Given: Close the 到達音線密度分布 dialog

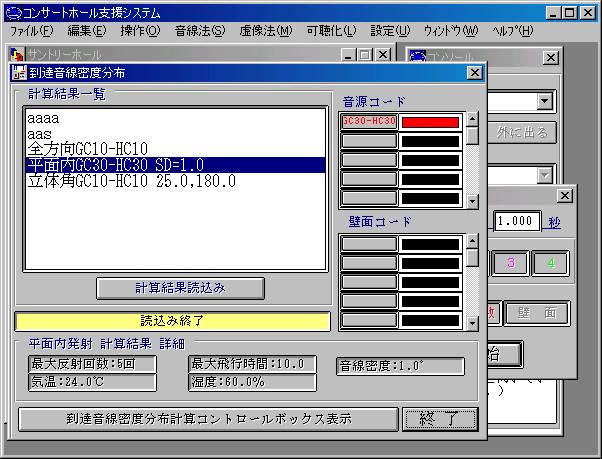Looking at the screenshot, I should tap(474, 73).
